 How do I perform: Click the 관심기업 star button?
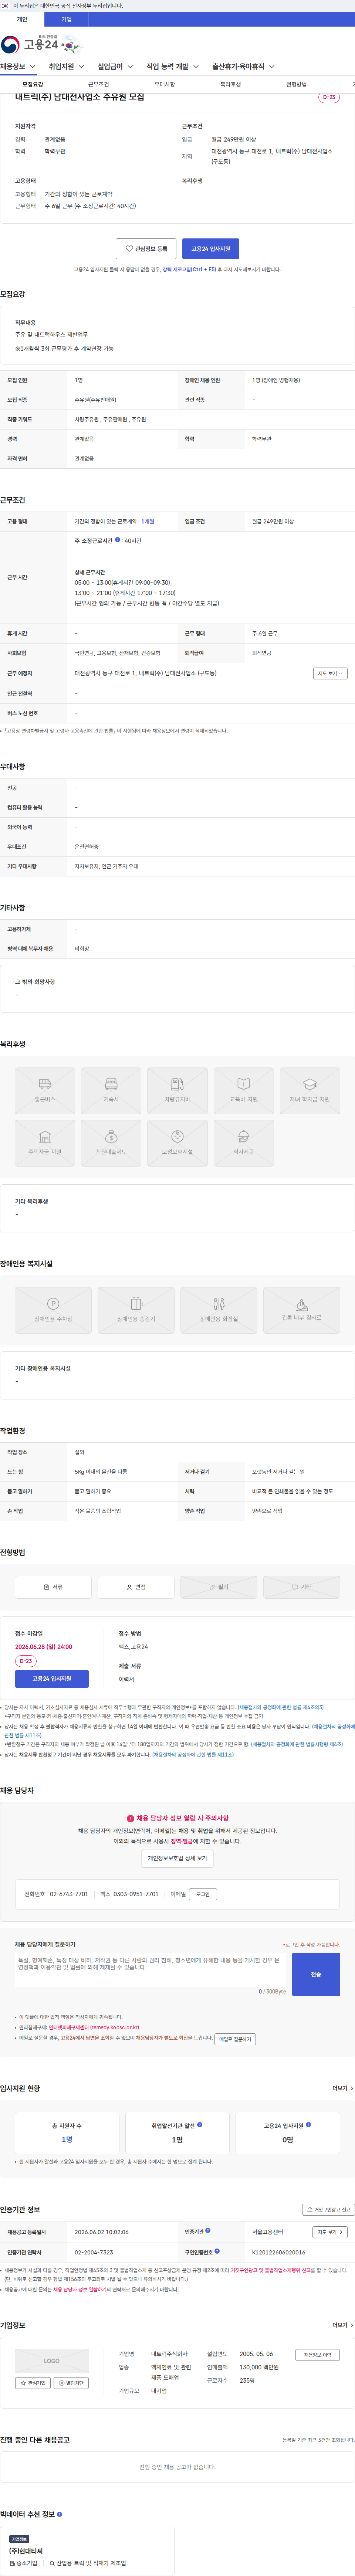(33, 2383)
